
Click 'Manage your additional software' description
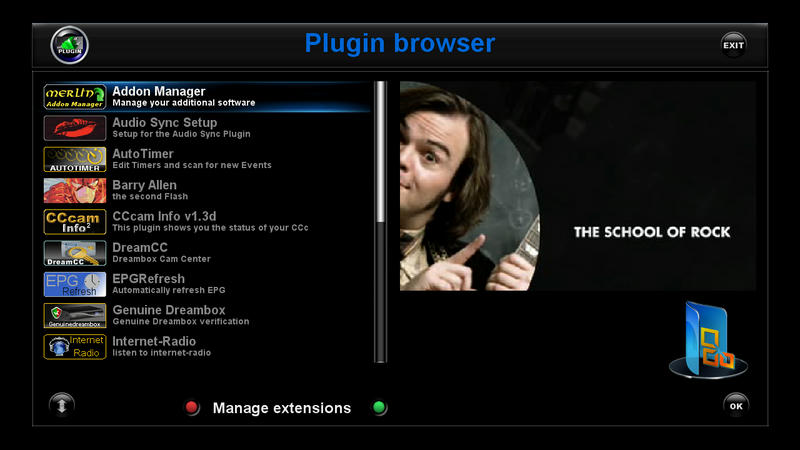[x=184, y=103]
